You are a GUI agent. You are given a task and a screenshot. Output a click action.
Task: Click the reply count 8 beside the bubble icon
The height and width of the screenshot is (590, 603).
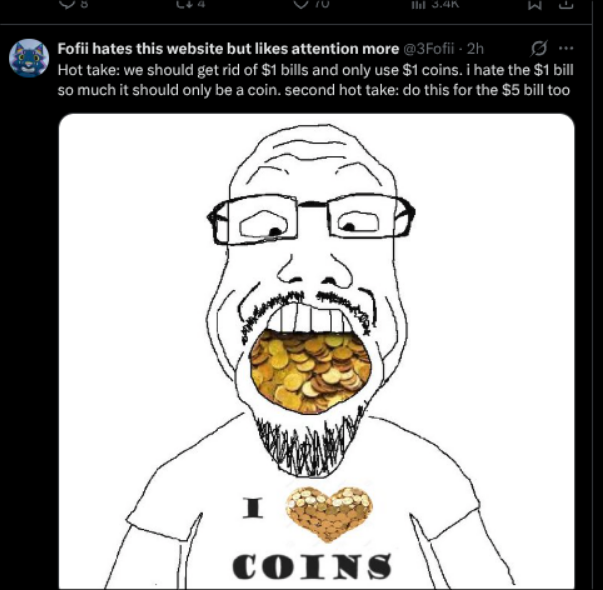84,4
